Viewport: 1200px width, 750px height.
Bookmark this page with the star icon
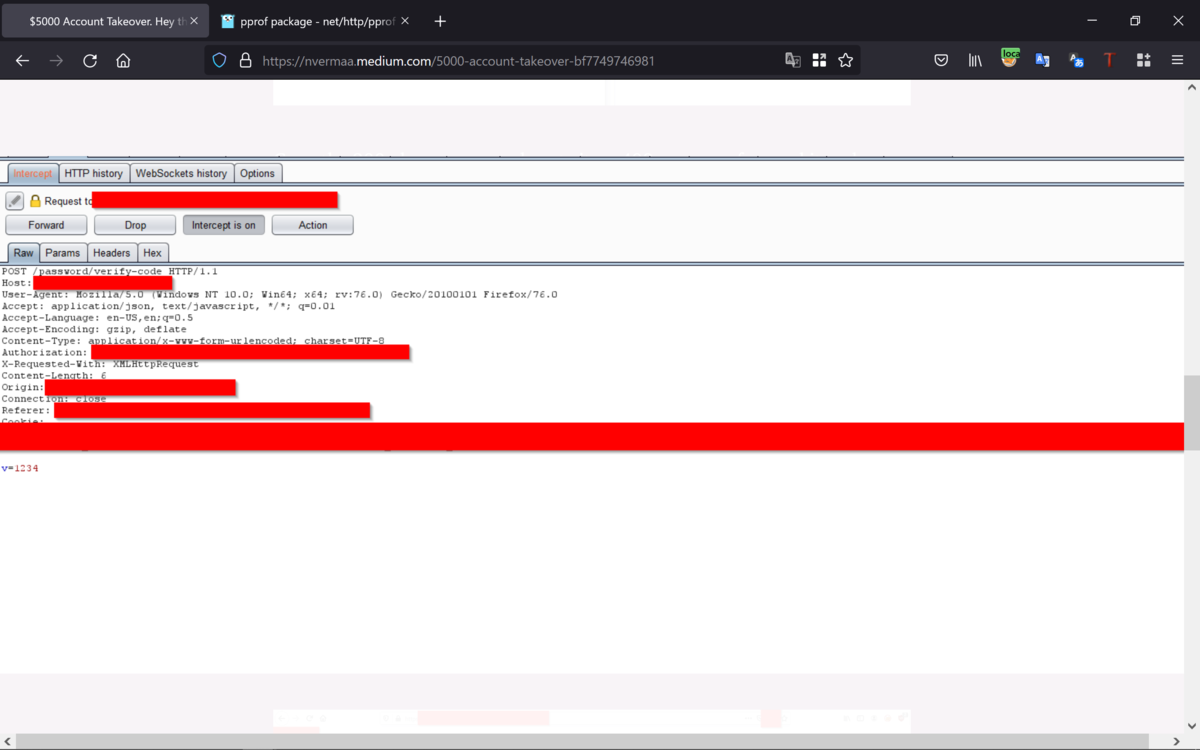coord(846,61)
